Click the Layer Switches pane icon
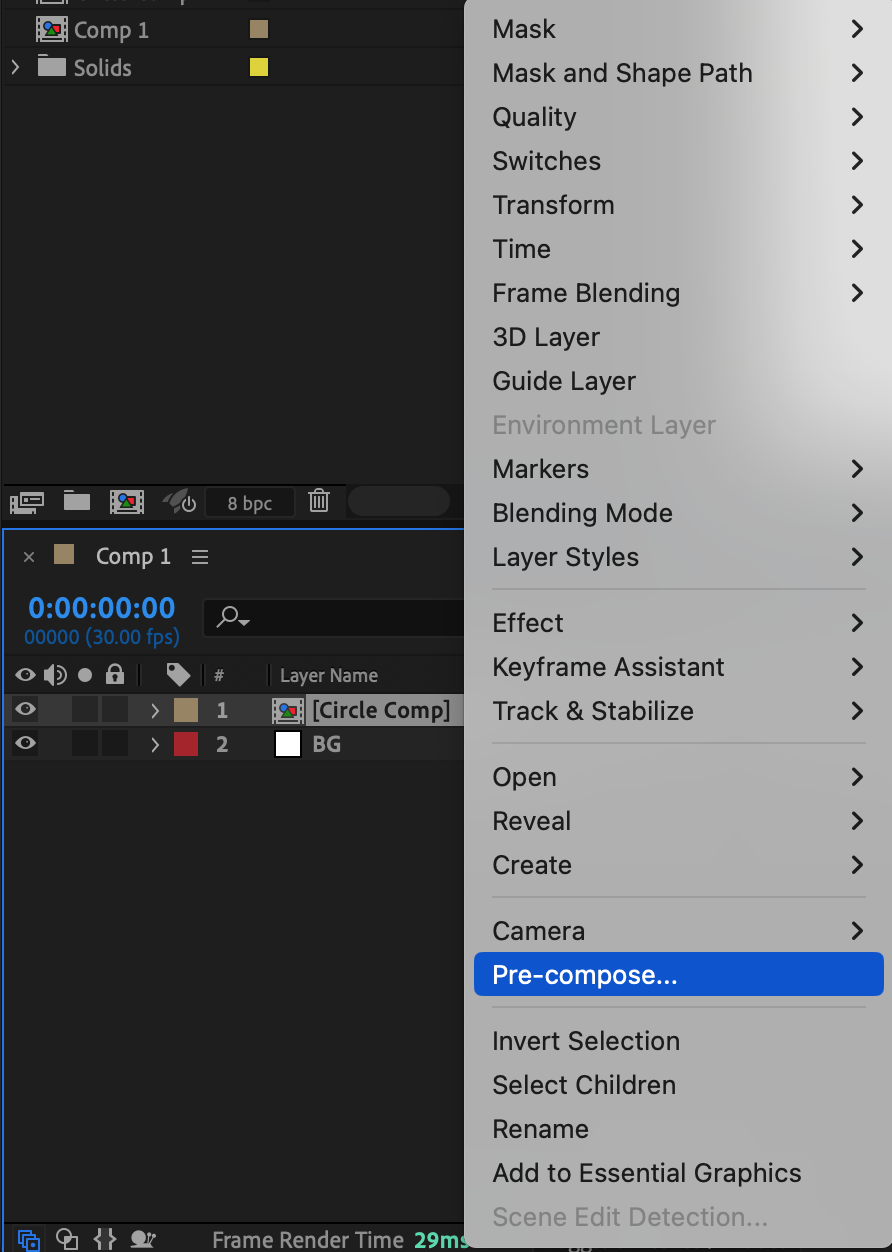Viewport: 892px width, 1252px height. 29,1239
